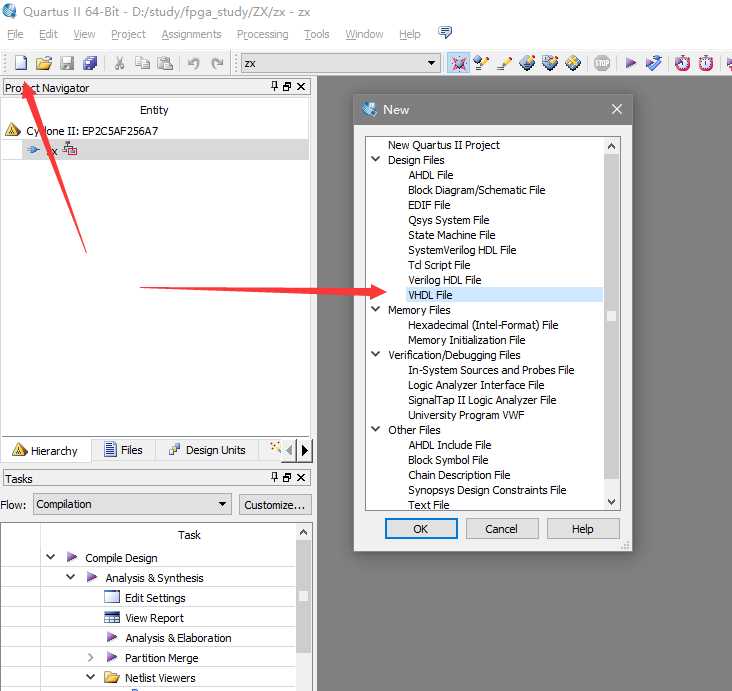This screenshot has width=732, height=691.
Task: Start Compilation with the purple play icon
Action: point(631,63)
